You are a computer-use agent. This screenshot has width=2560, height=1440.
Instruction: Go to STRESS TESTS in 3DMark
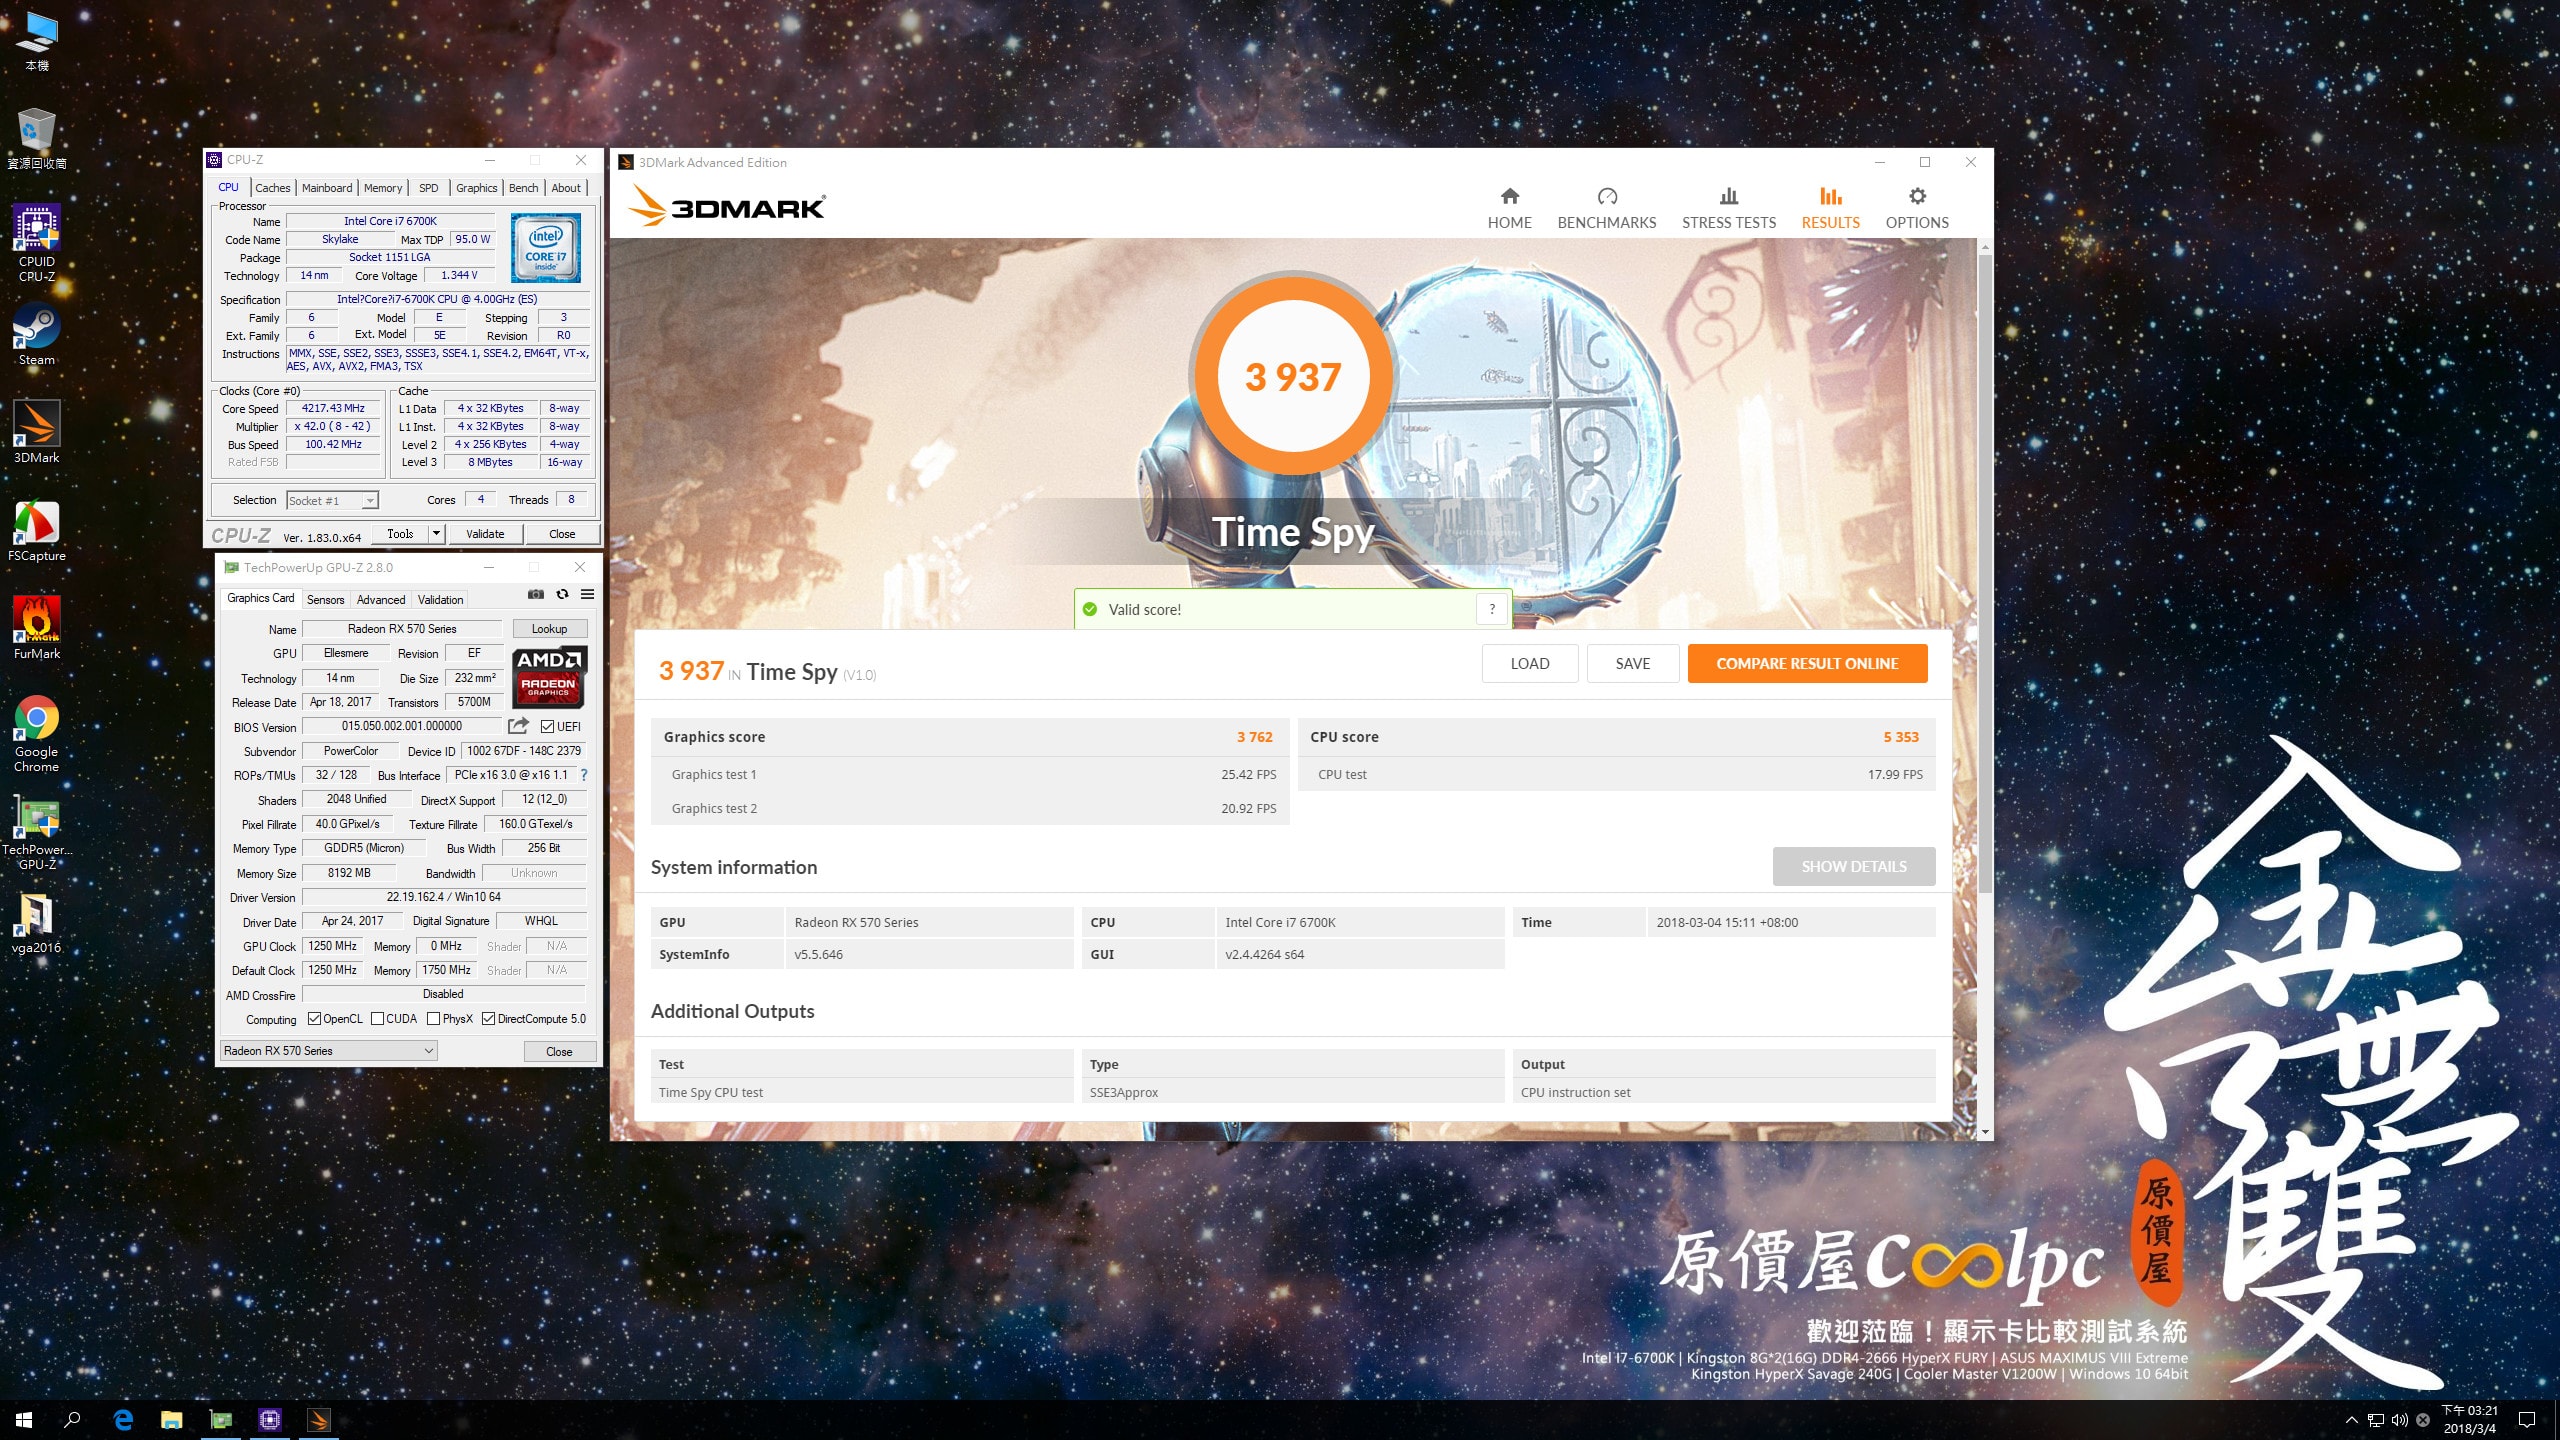(x=1728, y=209)
